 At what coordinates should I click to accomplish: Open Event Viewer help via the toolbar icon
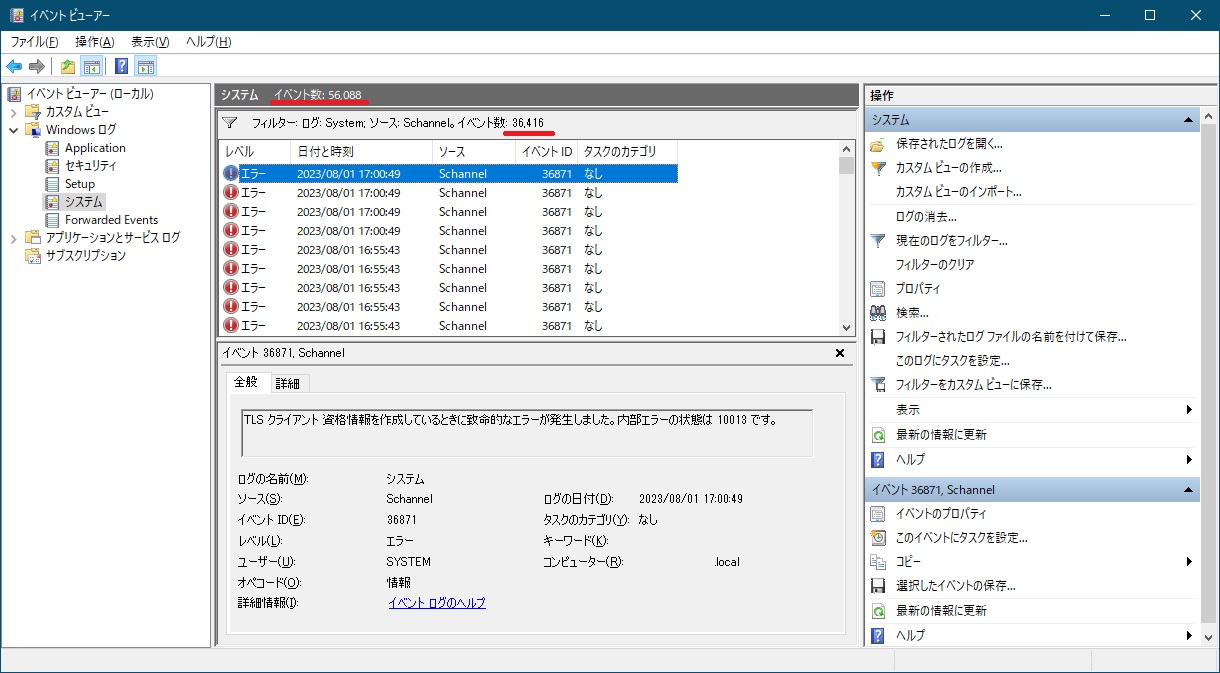[120, 66]
